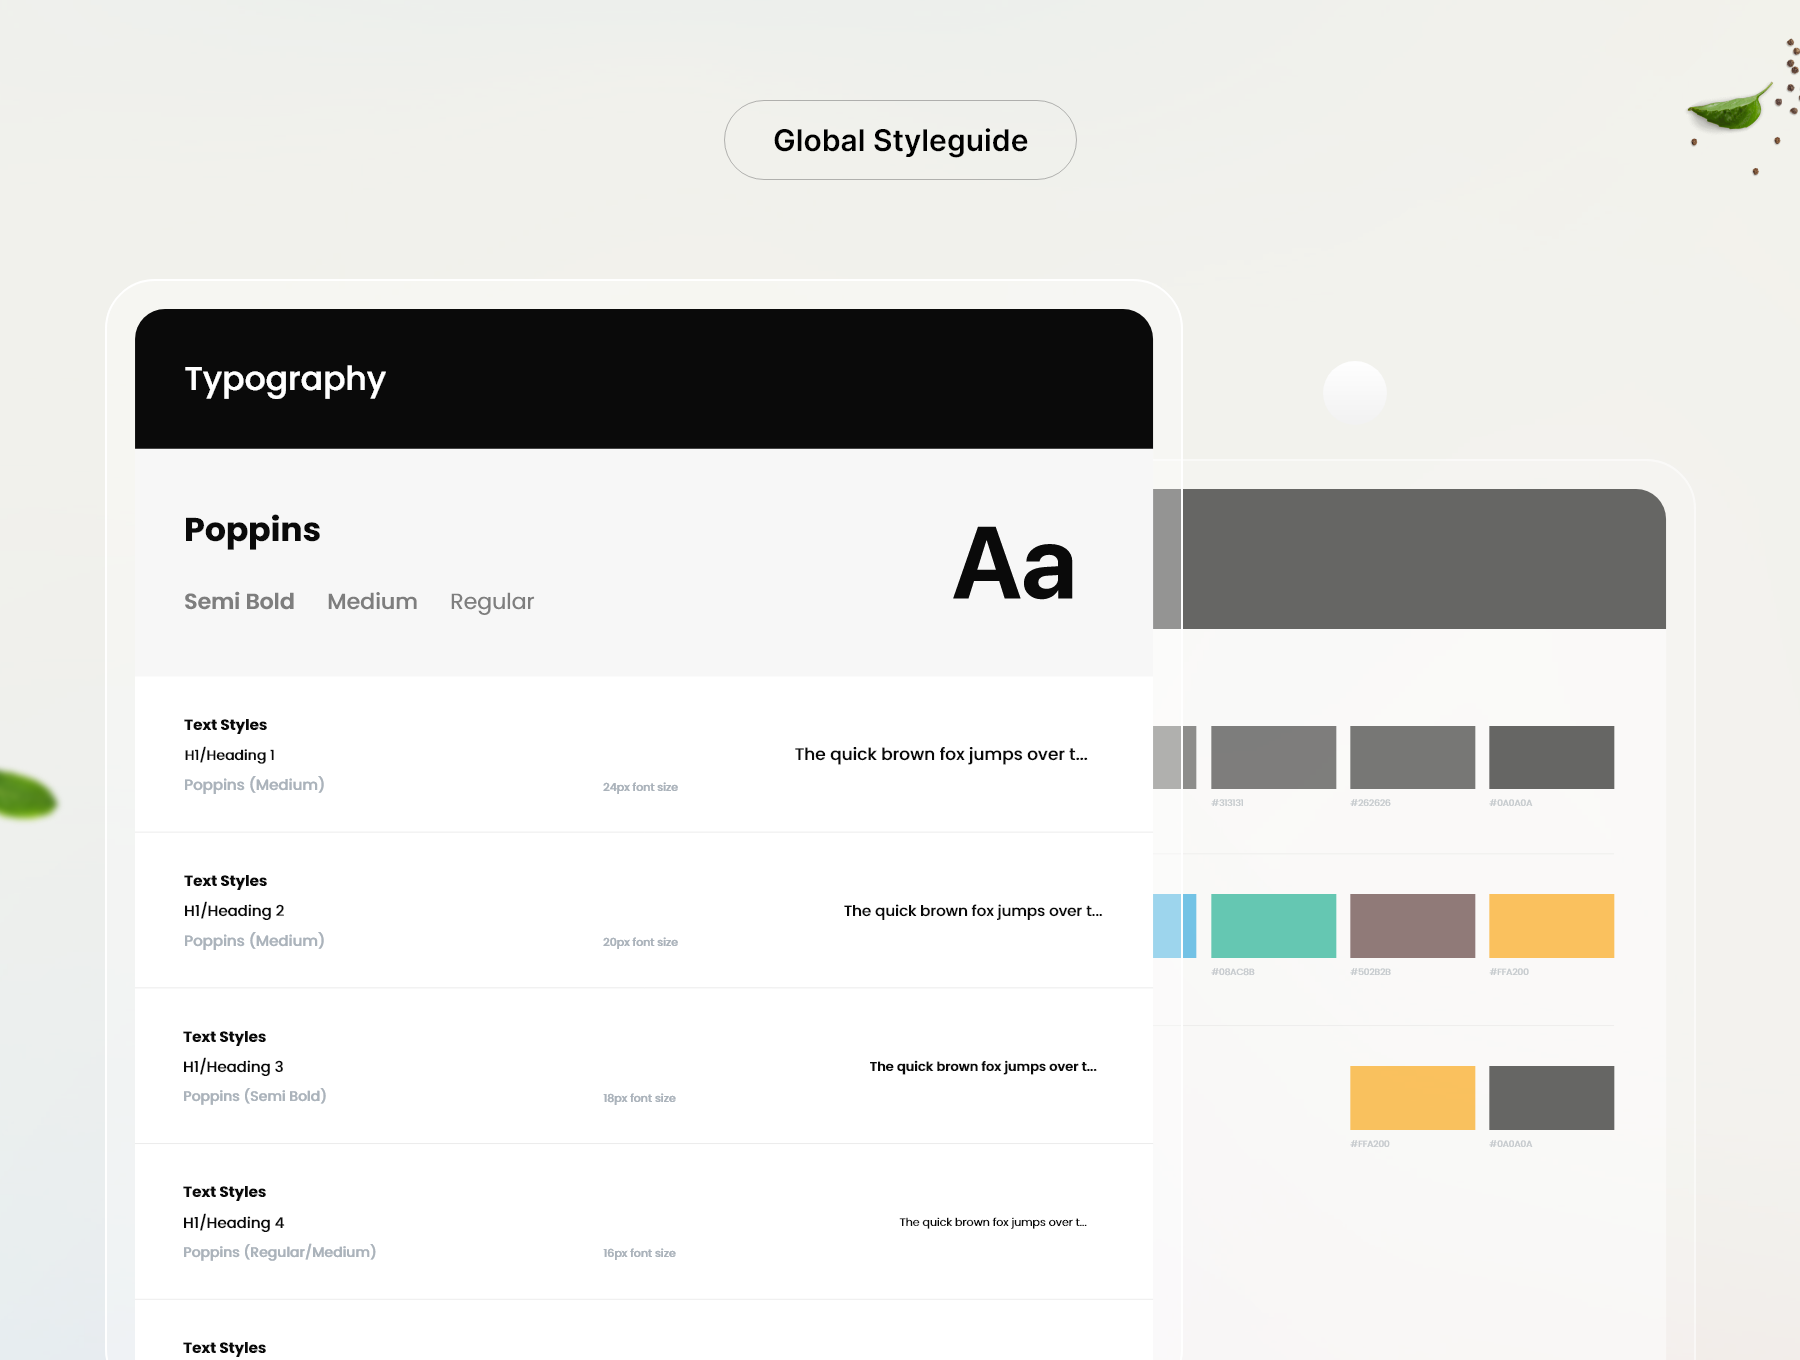
Task: Click the Poppins (Semi Bold) font label
Action: pos(254,1096)
